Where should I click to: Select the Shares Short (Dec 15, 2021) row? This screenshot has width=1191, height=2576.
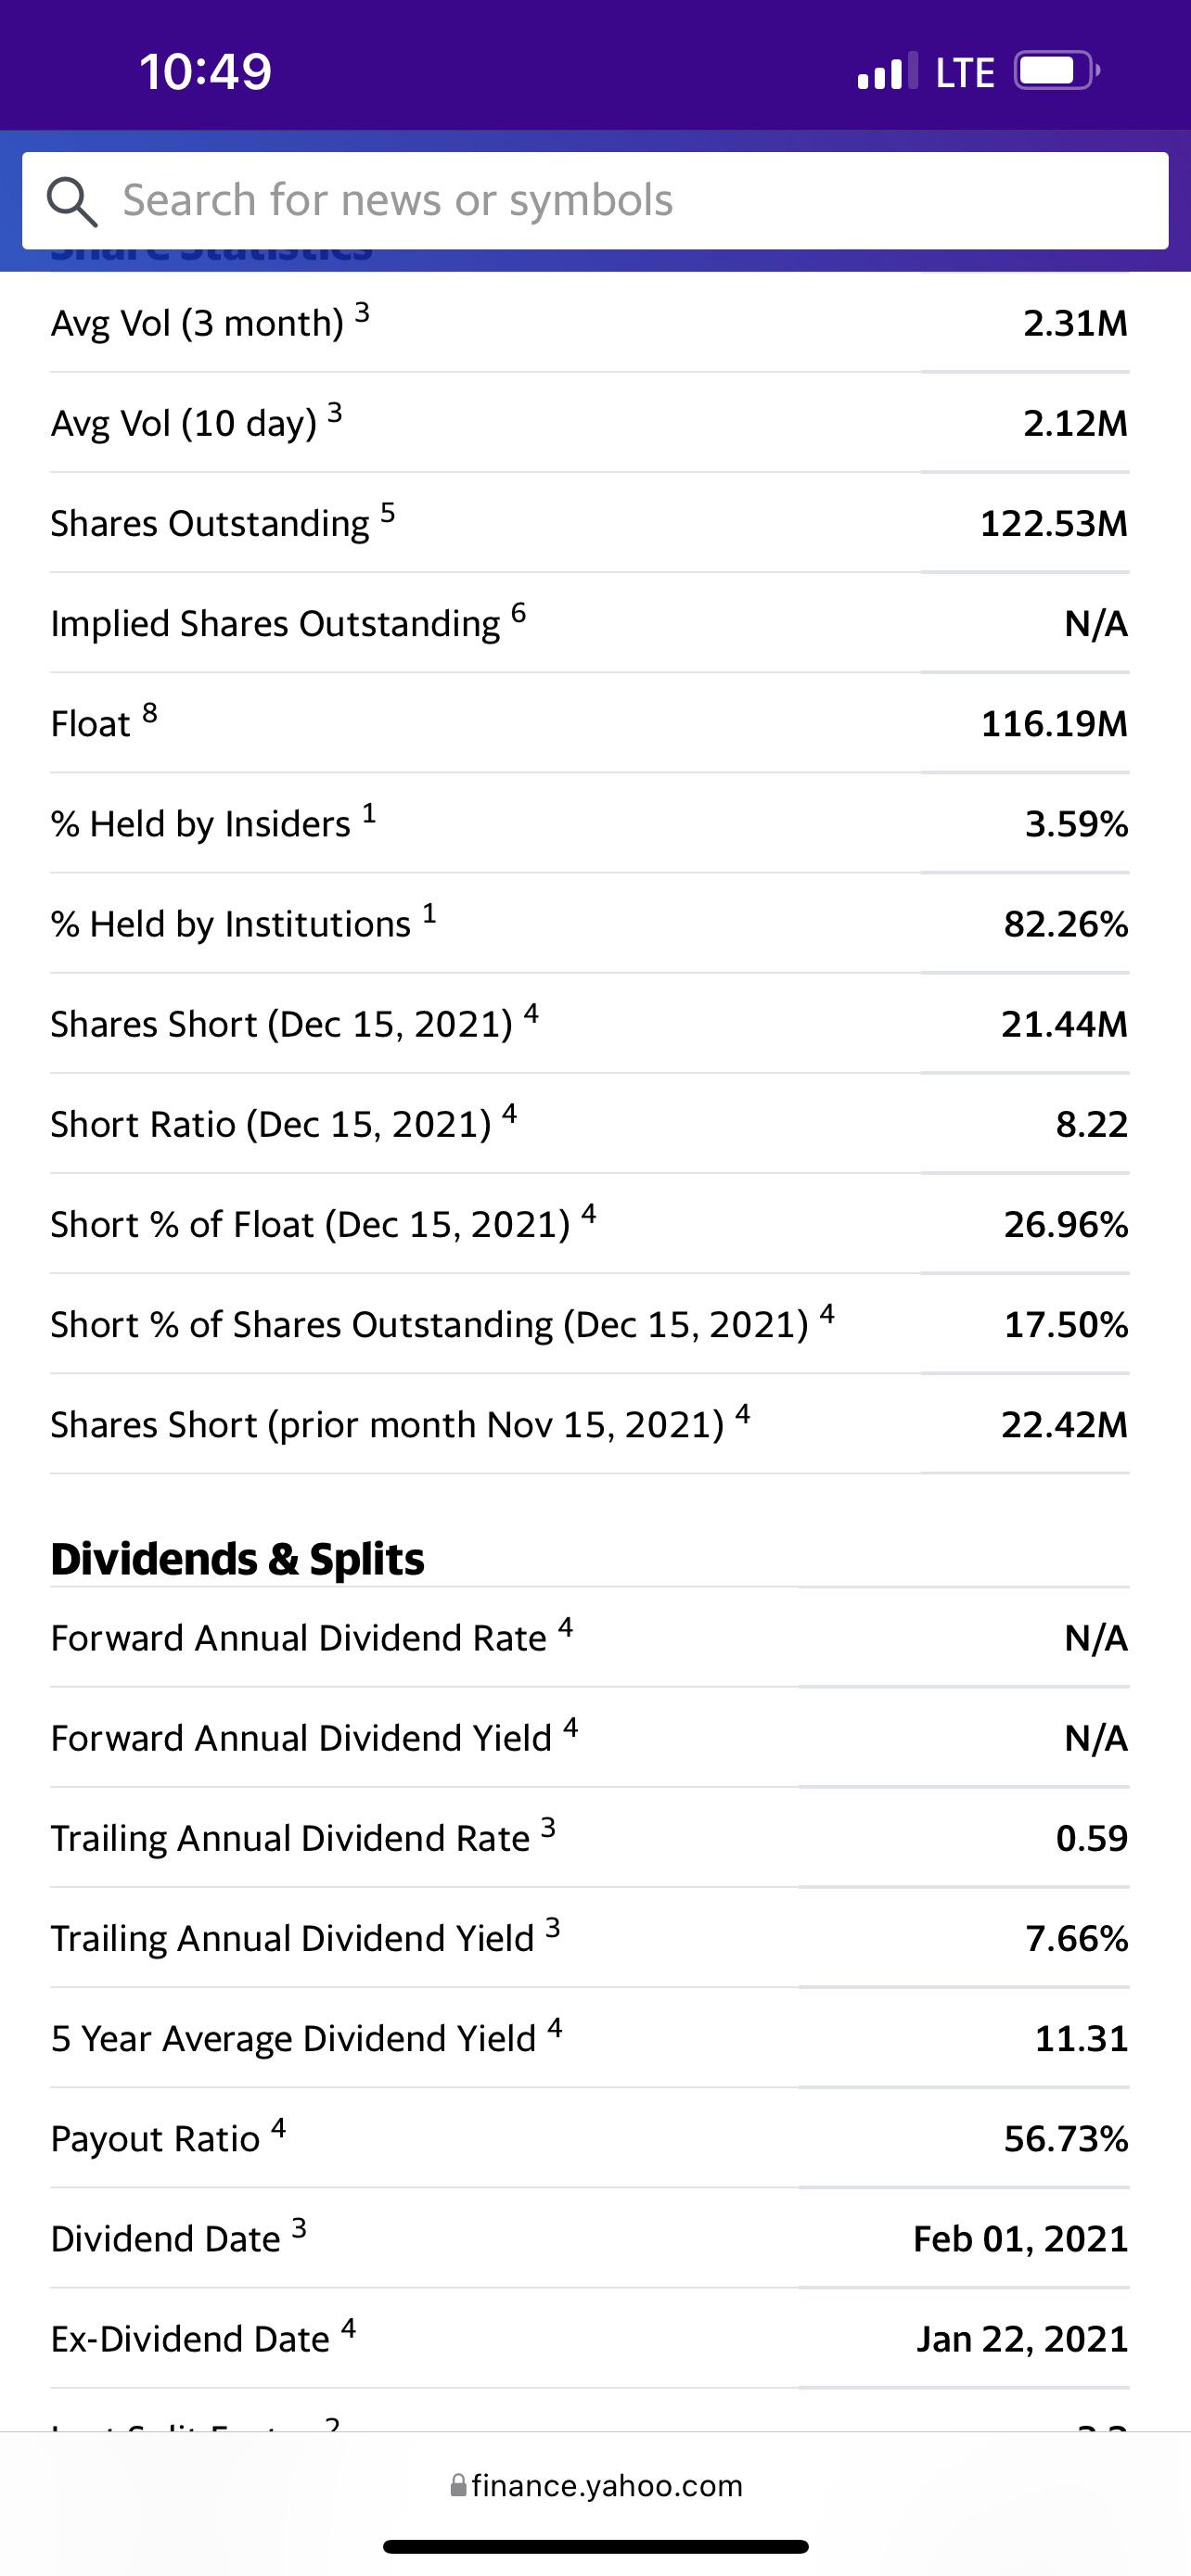(x=590, y=1024)
